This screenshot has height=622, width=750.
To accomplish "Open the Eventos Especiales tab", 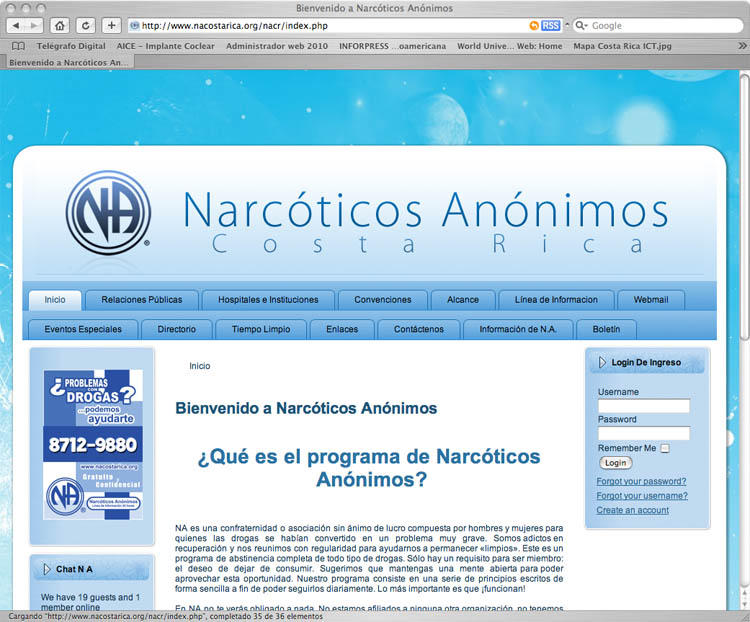I will [x=83, y=329].
